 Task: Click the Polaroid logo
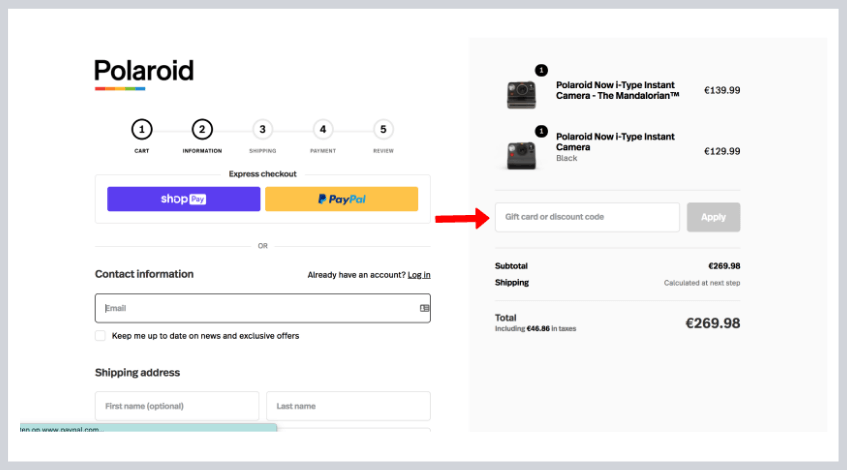(144, 72)
